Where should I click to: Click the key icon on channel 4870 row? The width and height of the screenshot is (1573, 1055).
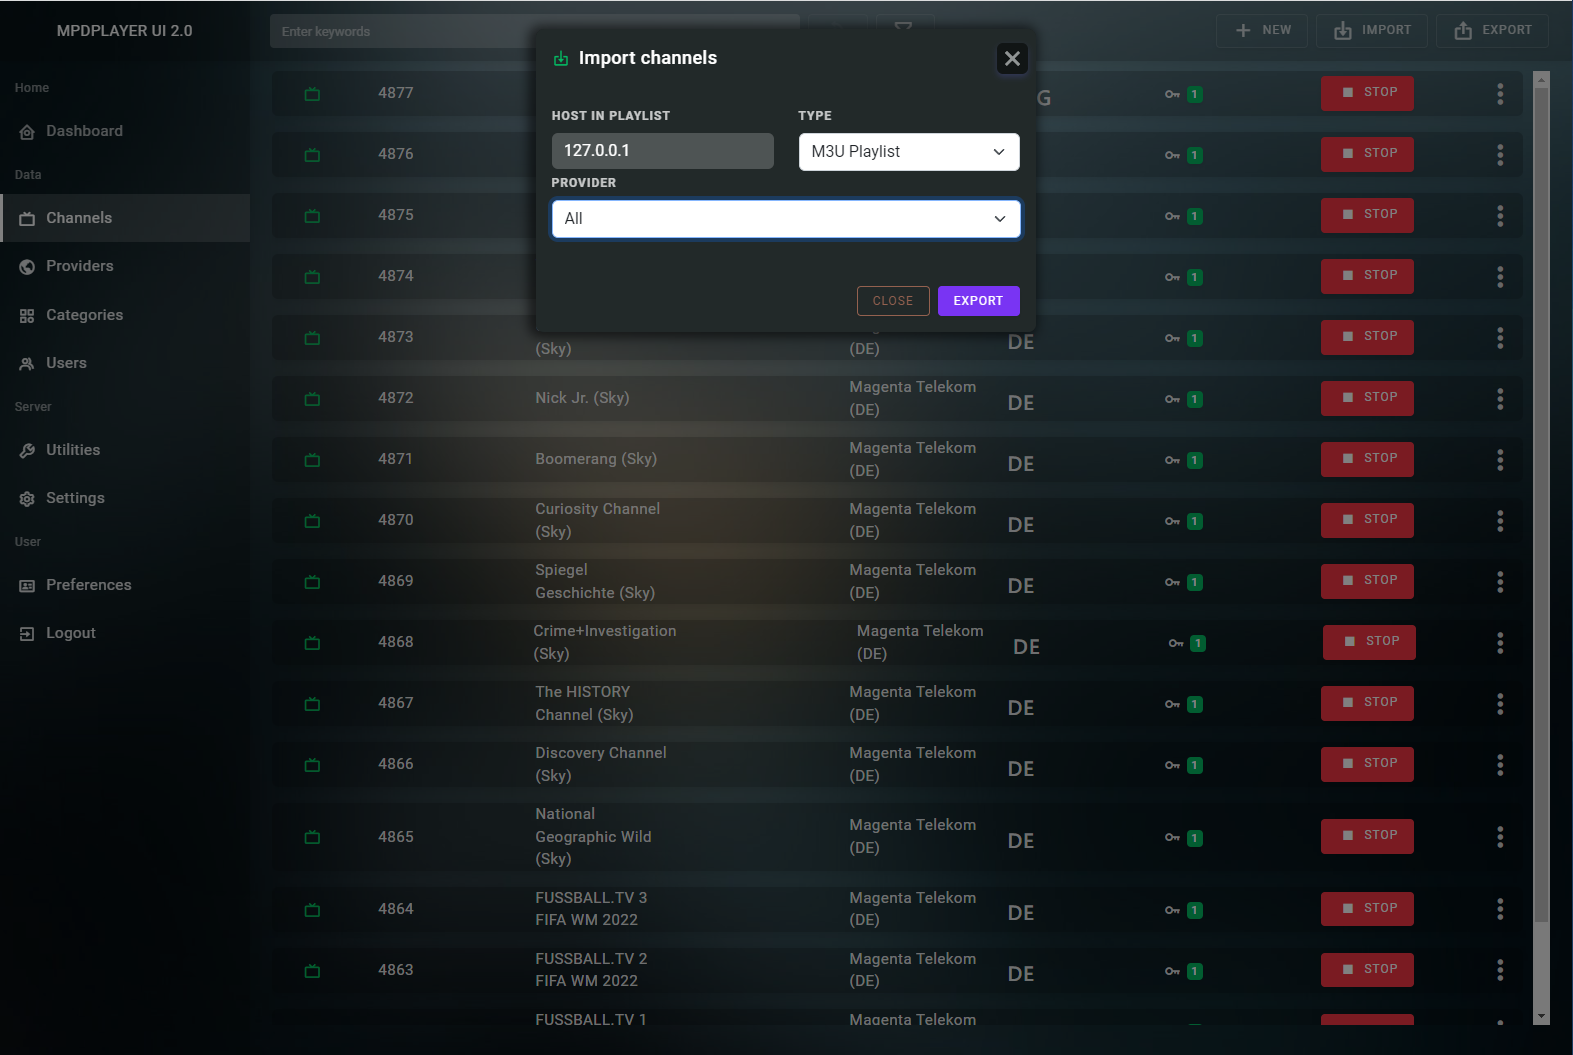pyautogui.click(x=1172, y=521)
